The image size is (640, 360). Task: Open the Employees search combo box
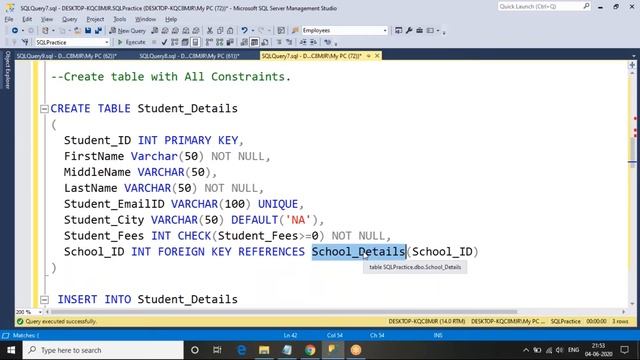pyautogui.click(x=344, y=31)
